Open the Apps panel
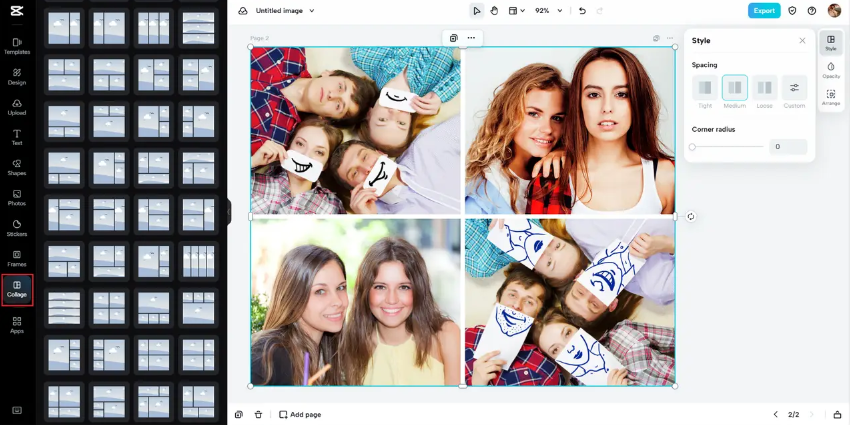This screenshot has width=850, height=425. 17,325
